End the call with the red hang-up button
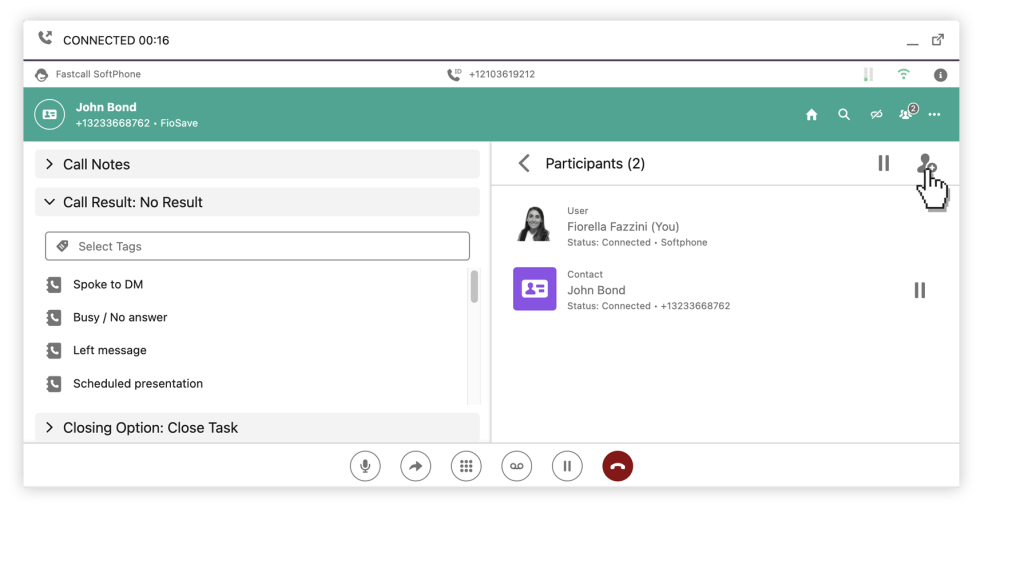 coord(618,466)
